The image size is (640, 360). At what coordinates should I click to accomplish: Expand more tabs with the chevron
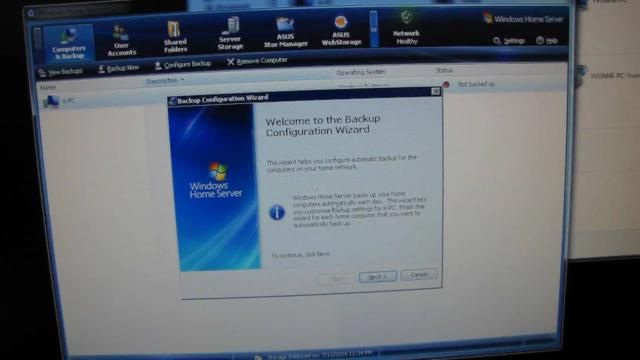[373, 29]
